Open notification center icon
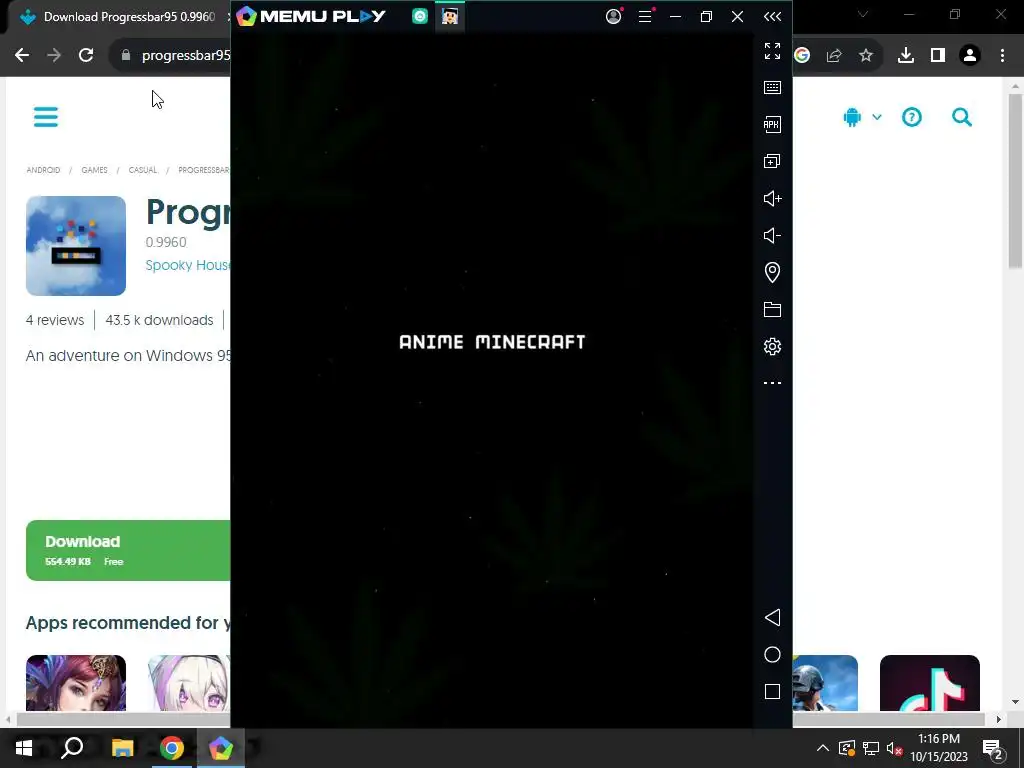Screen dimensions: 1024x768 point(992,750)
